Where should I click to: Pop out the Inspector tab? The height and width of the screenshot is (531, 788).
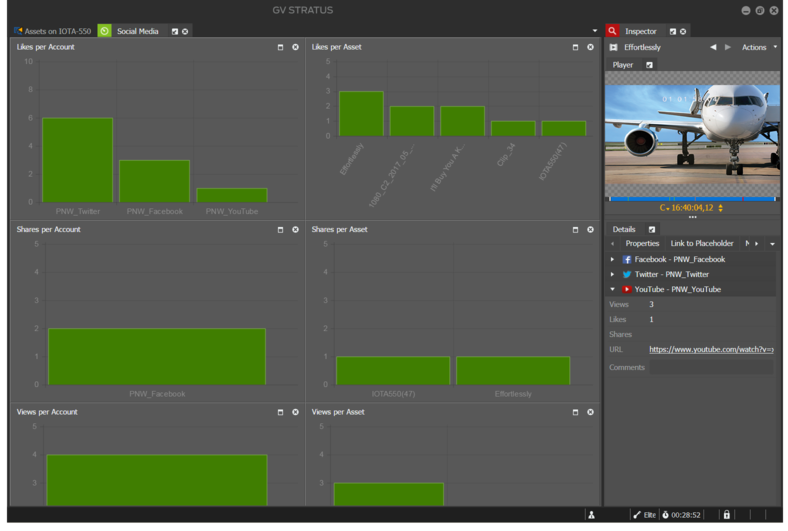click(x=673, y=32)
